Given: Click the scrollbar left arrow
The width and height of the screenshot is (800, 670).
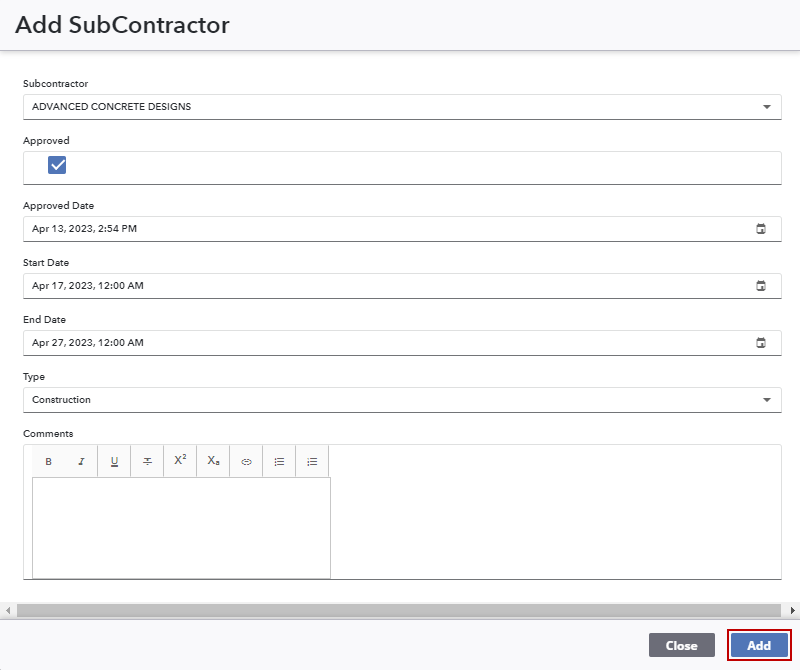Looking at the screenshot, I should point(8,610).
